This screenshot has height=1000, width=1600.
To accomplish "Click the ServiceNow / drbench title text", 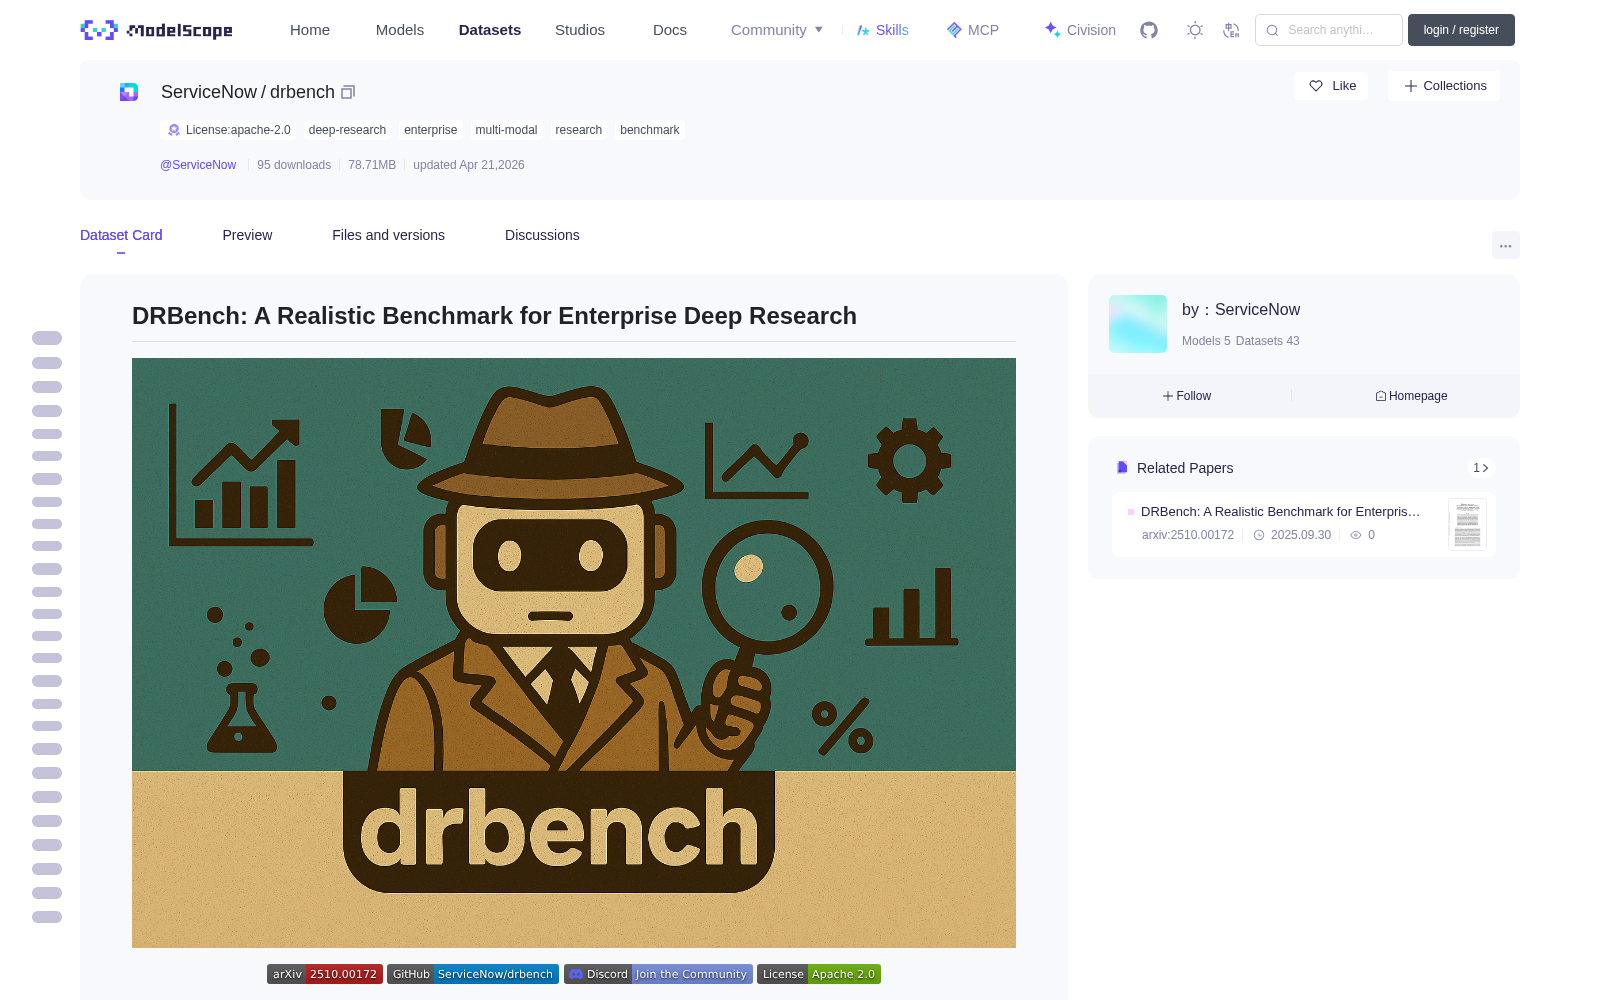I will coord(248,92).
